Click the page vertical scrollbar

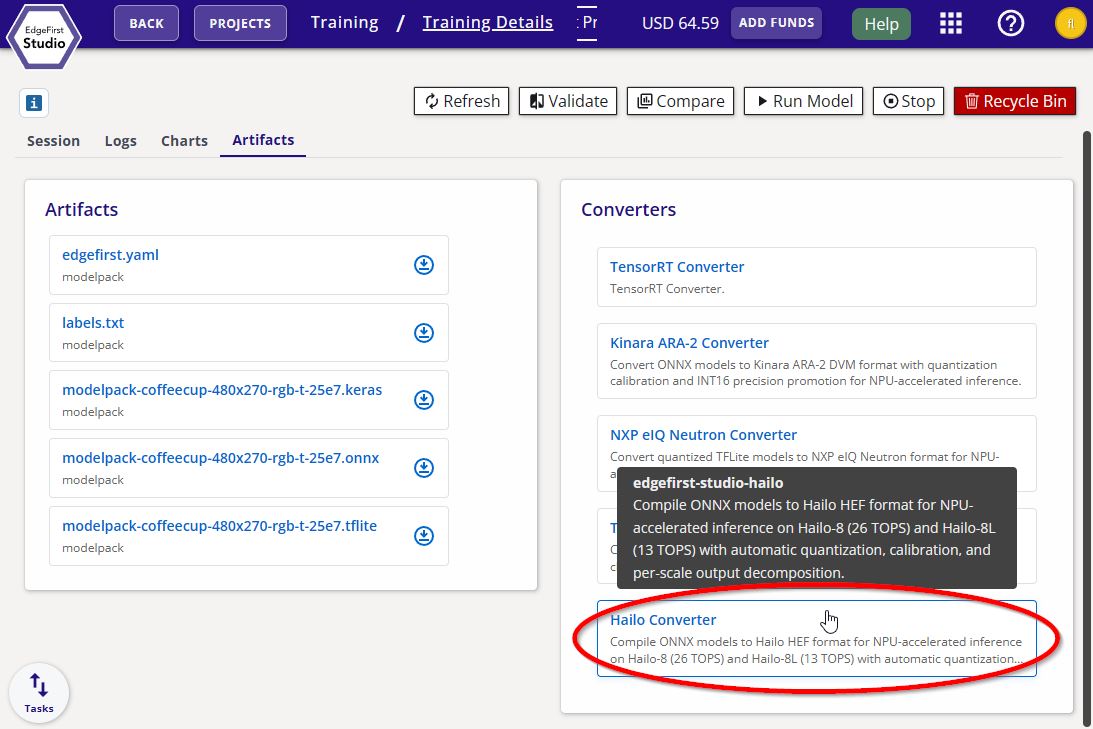pyautogui.click(x=1086, y=429)
